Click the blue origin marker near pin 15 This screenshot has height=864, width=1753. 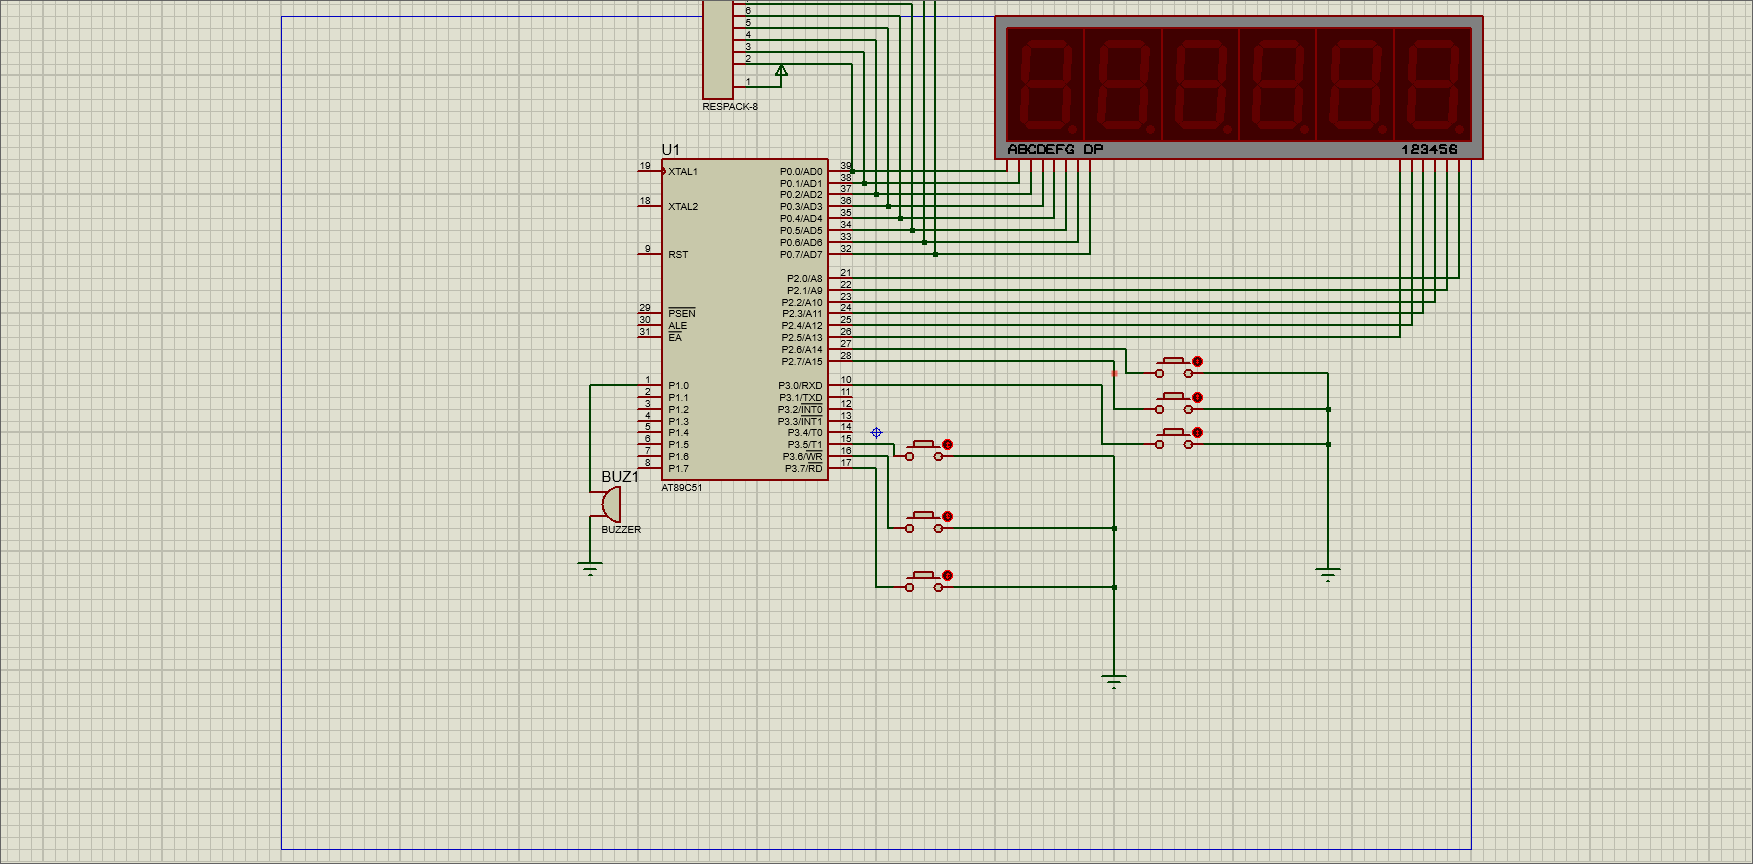tap(876, 433)
